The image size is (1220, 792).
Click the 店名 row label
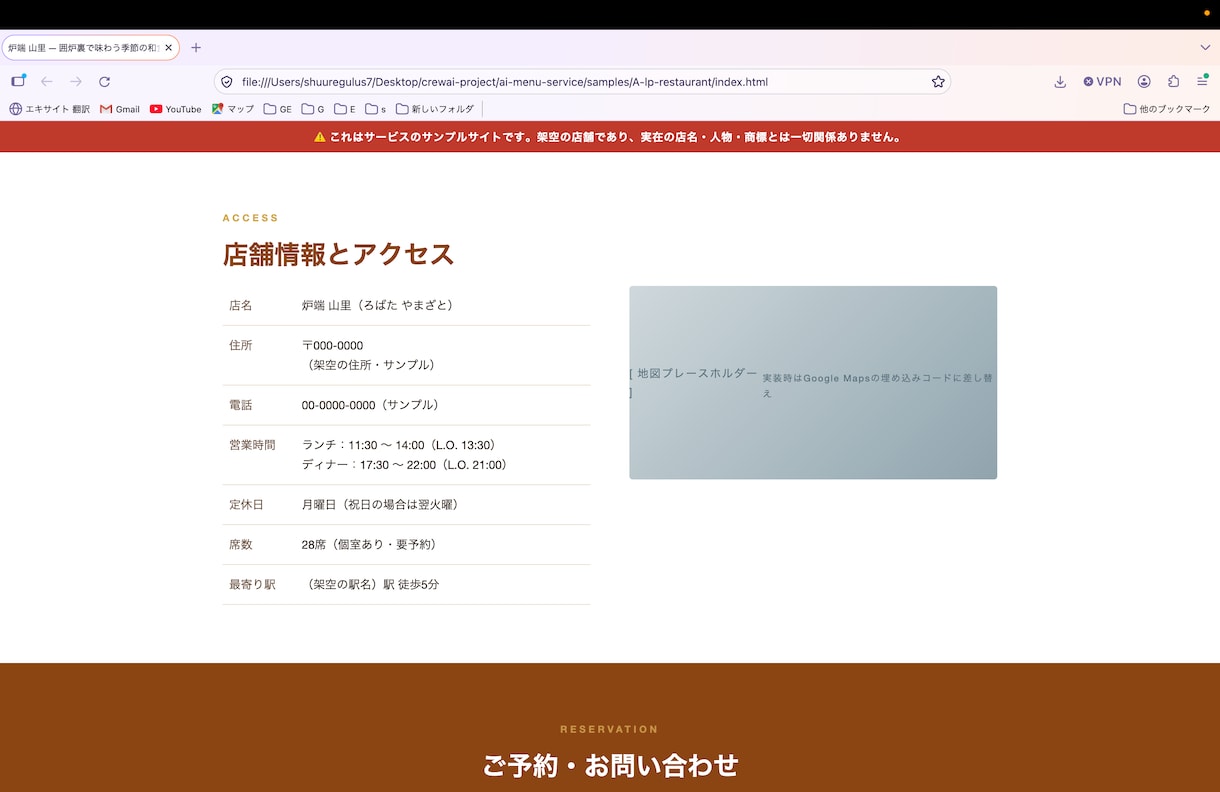coord(241,305)
